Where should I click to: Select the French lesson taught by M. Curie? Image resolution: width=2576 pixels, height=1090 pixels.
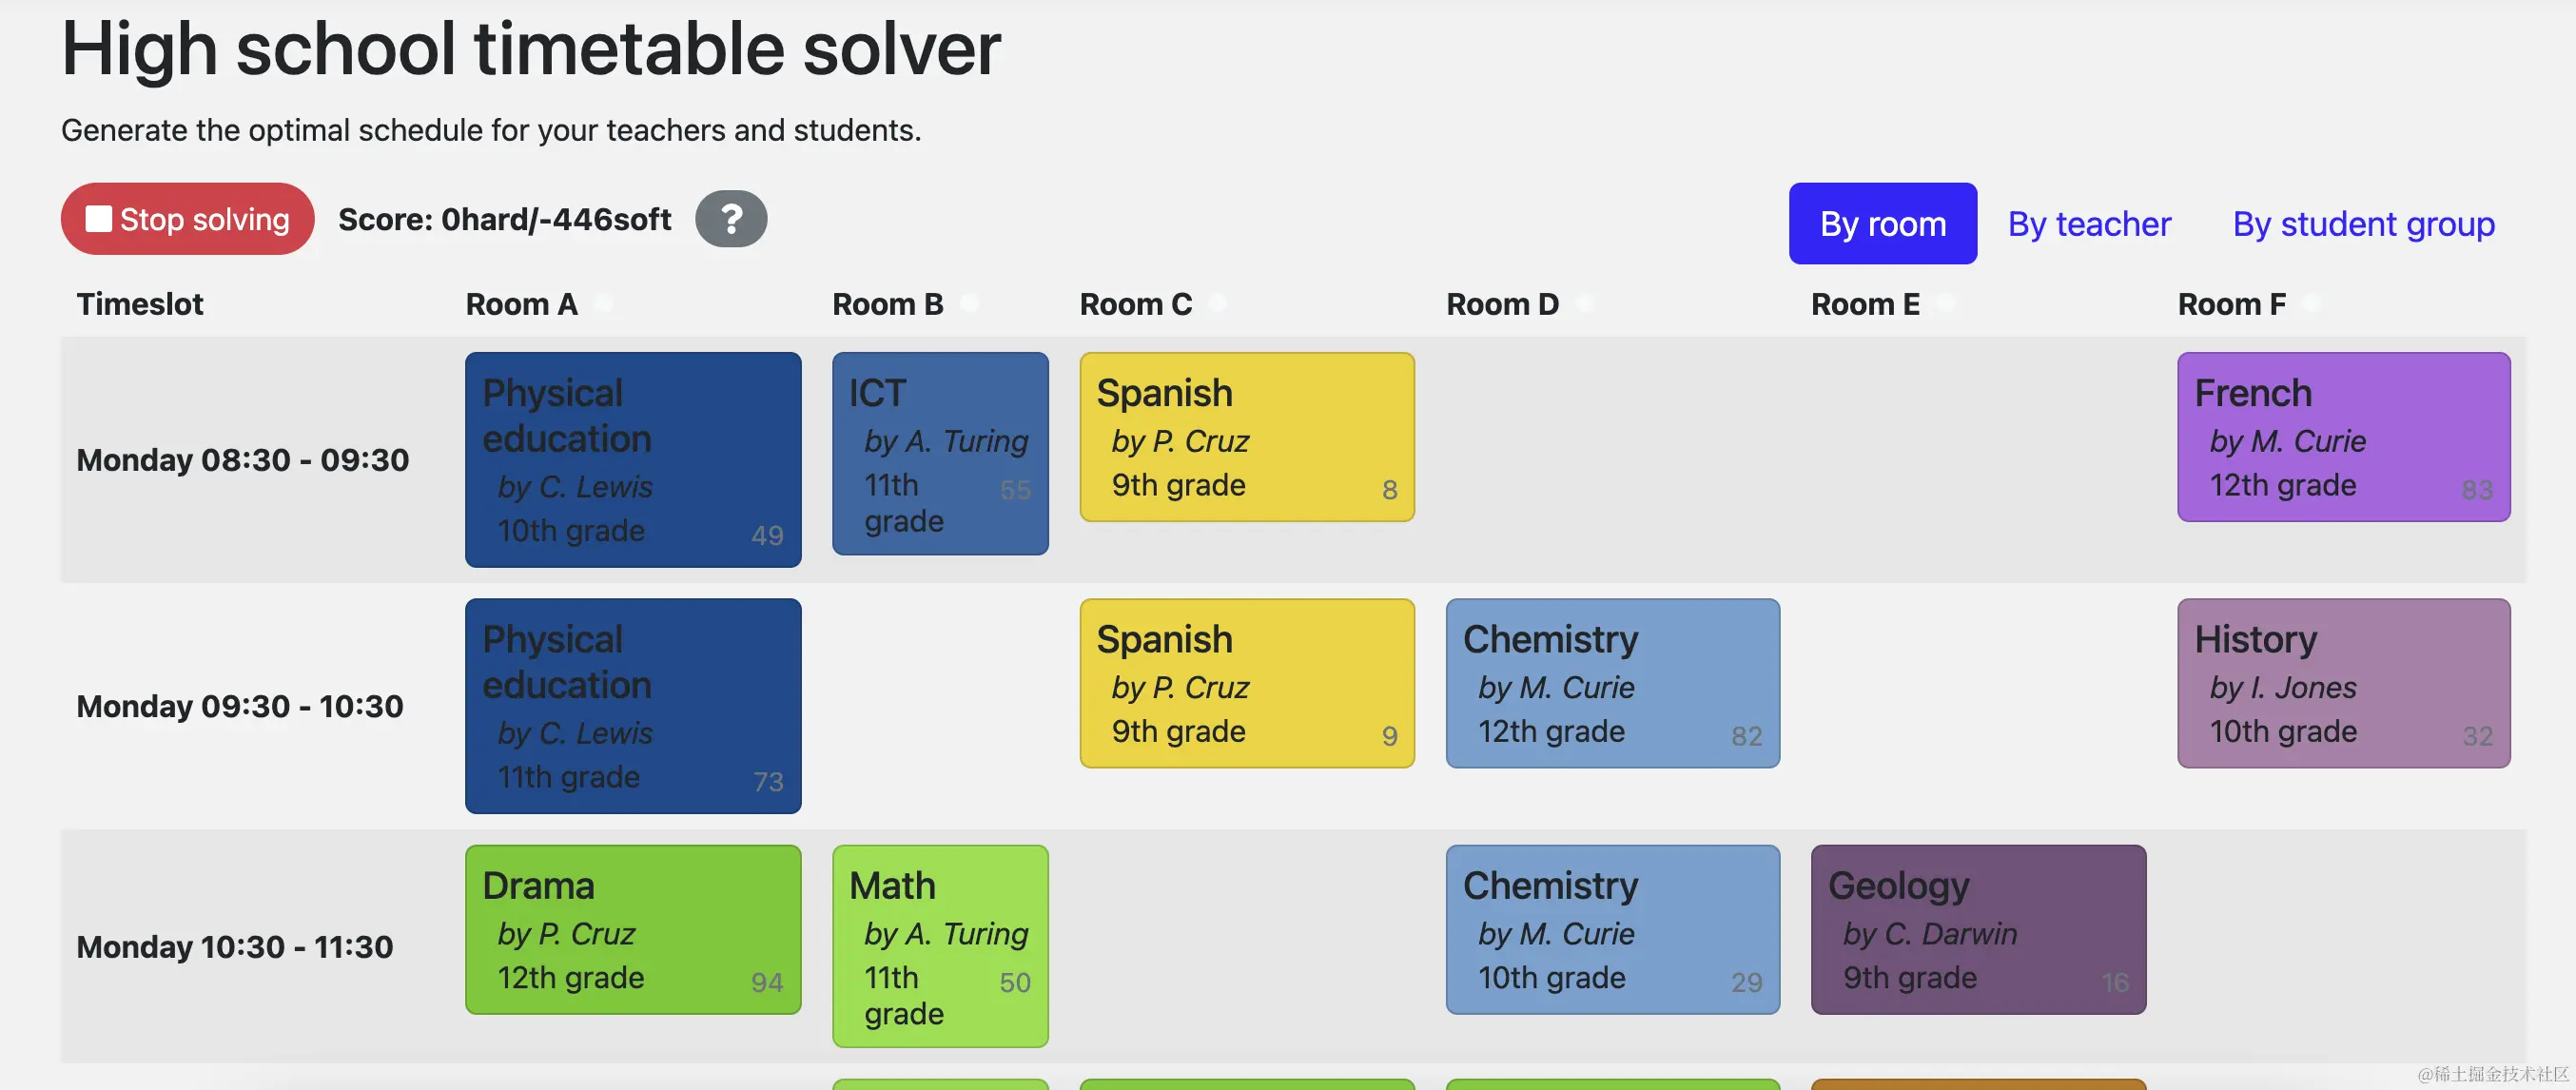tap(2343, 437)
